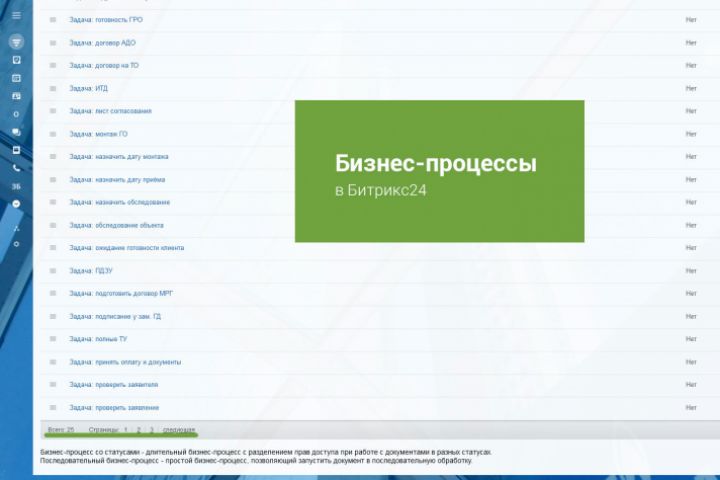
Task: Click the следующая next-page link
Action: point(179,429)
